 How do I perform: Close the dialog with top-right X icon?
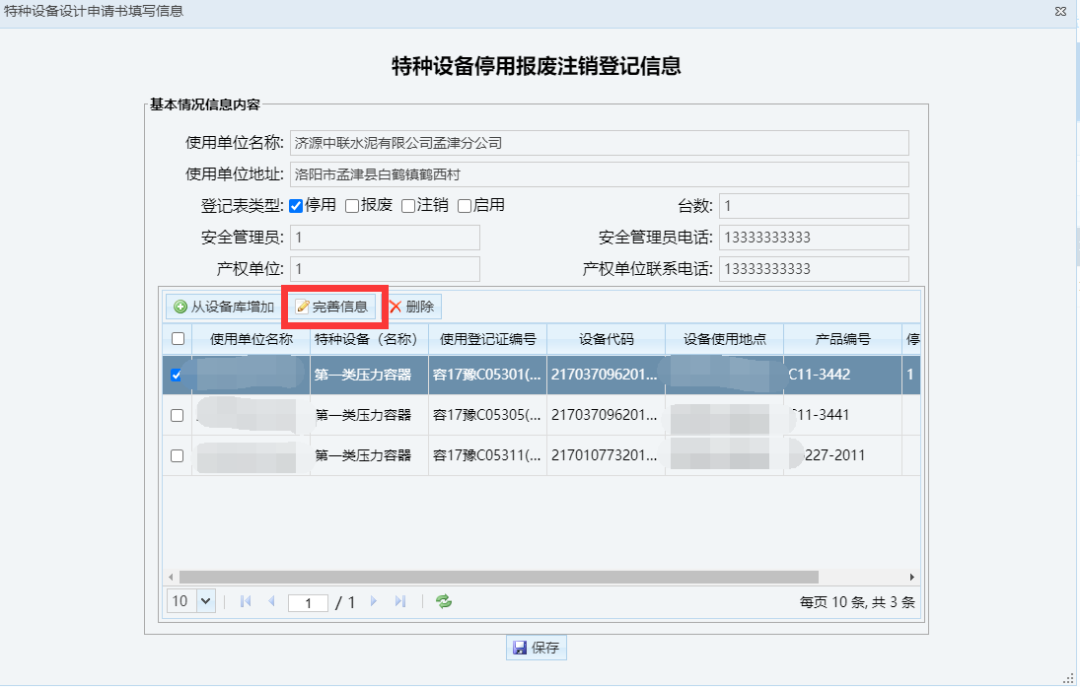(x=1061, y=11)
